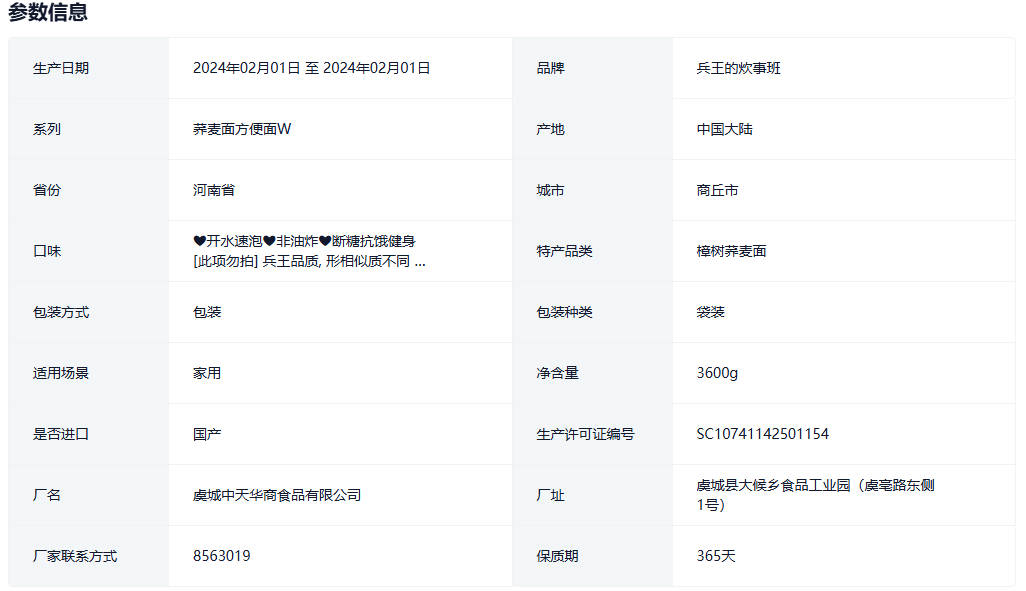Click the usage scenario value 家用
Viewport: 1026px width, 591px height.
[x=207, y=373]
